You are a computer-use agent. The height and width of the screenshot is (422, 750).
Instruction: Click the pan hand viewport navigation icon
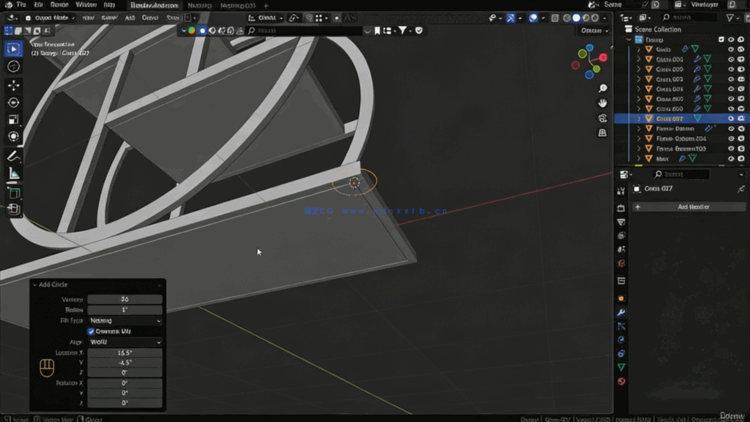pos(603,103)
